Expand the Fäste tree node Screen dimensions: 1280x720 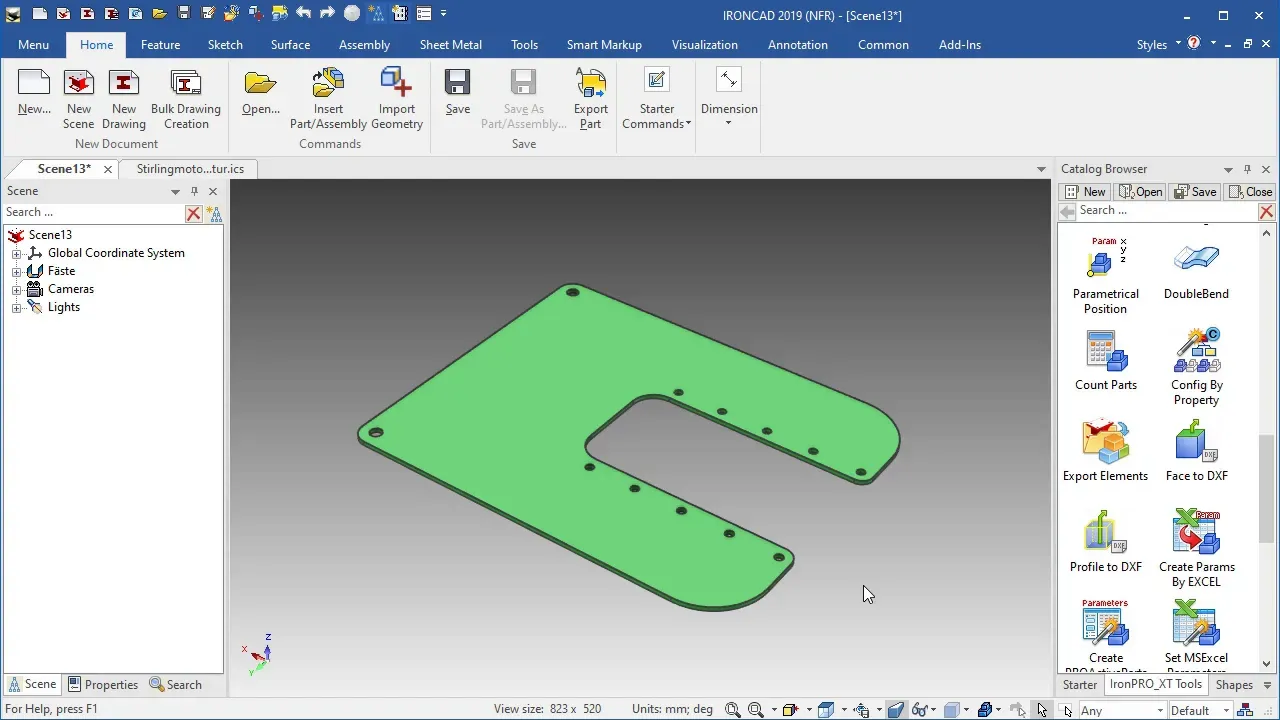click(x=16, y=272)
